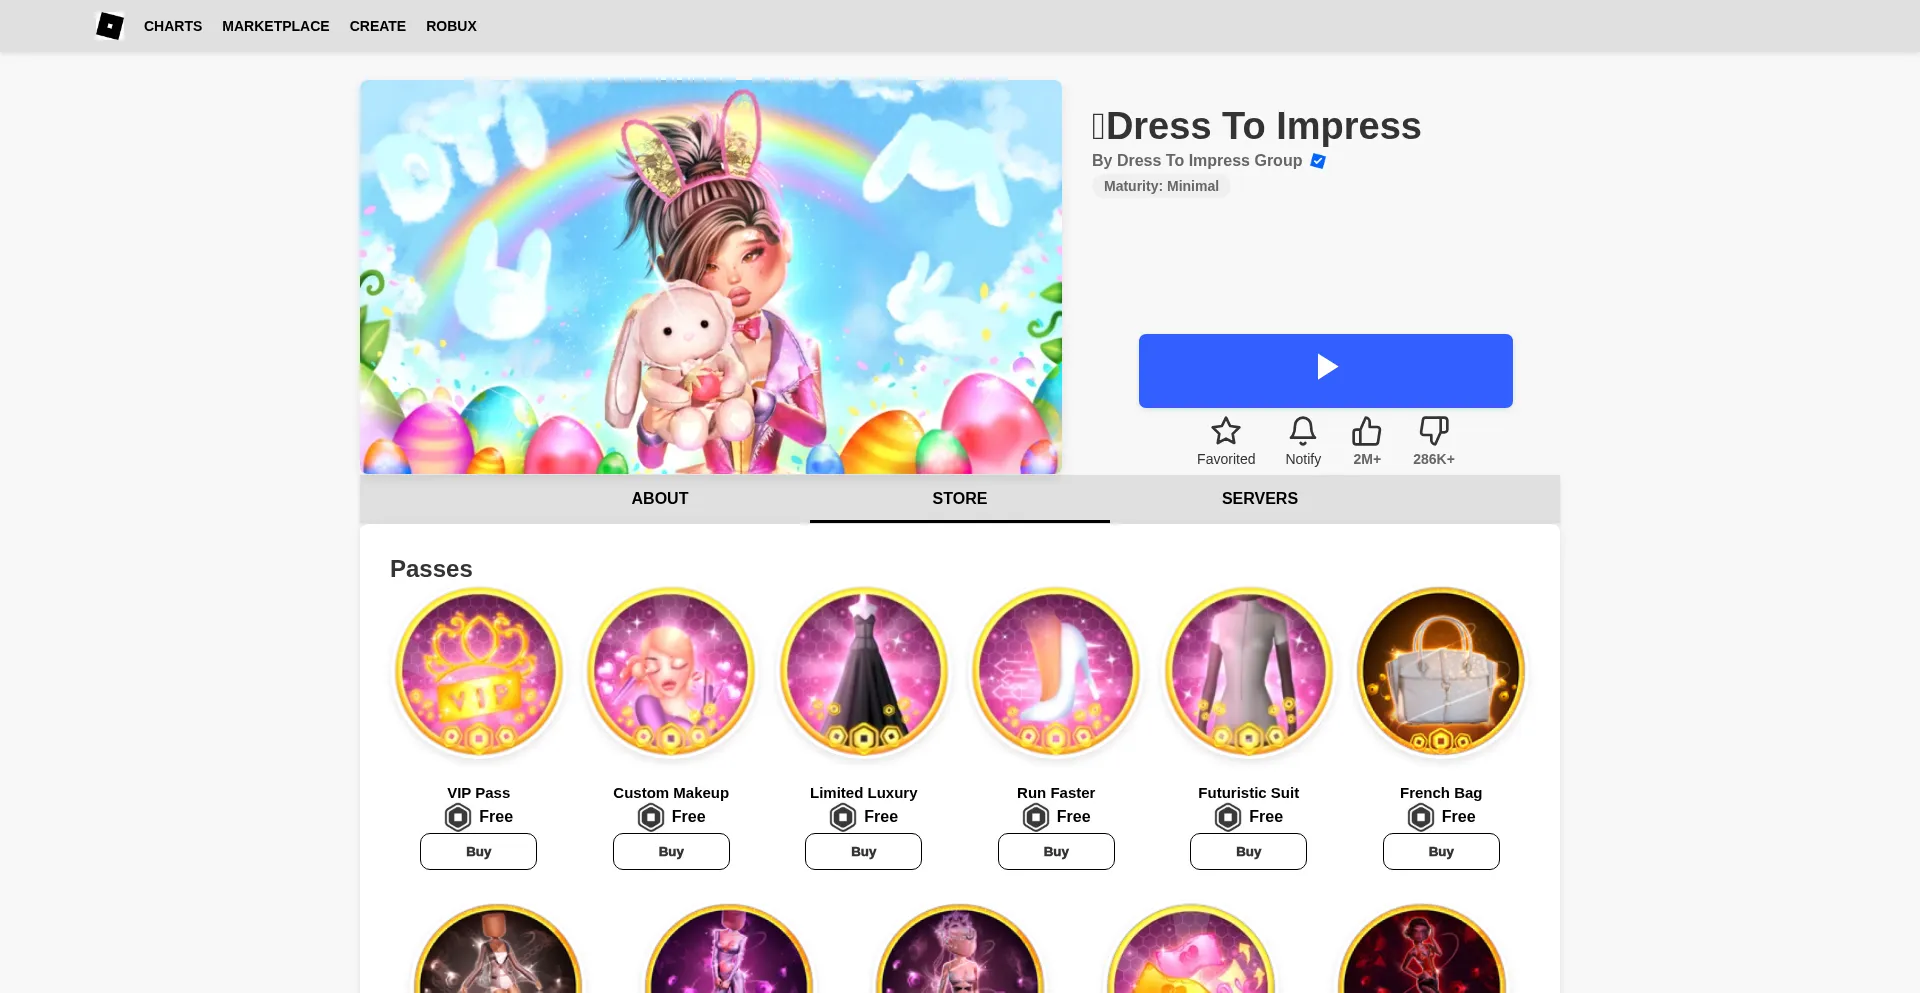Dislike the game with thumbs down

tap(1433, 431)
